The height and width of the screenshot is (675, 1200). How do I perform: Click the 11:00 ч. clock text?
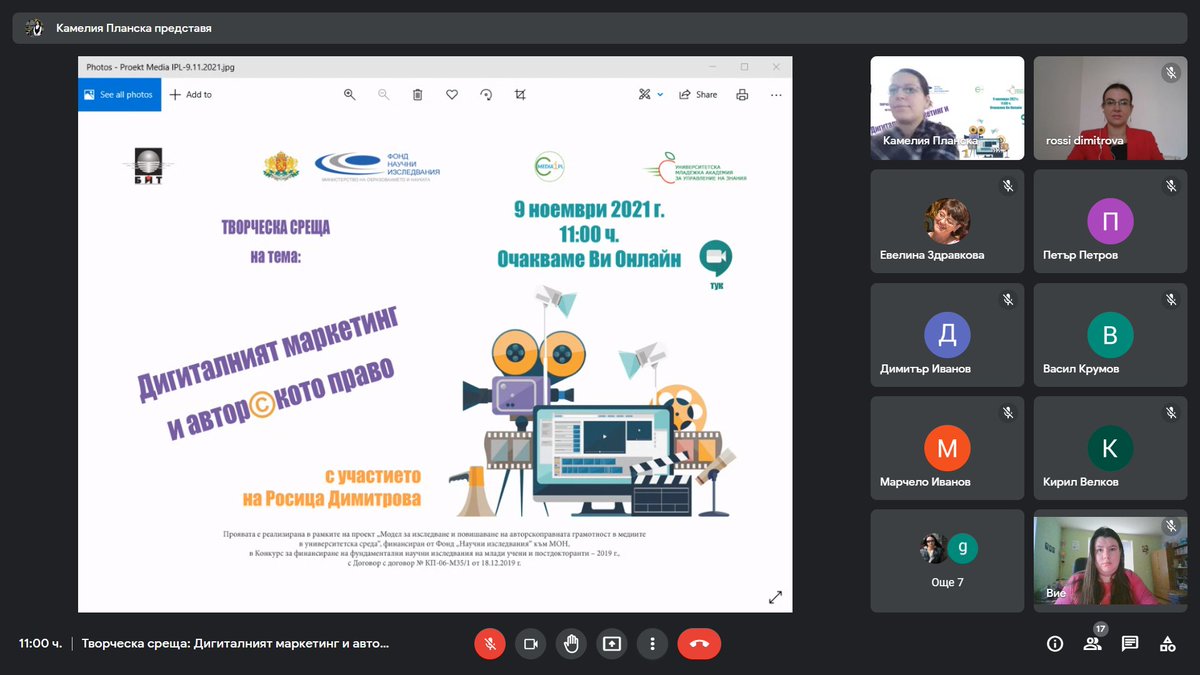40,644
